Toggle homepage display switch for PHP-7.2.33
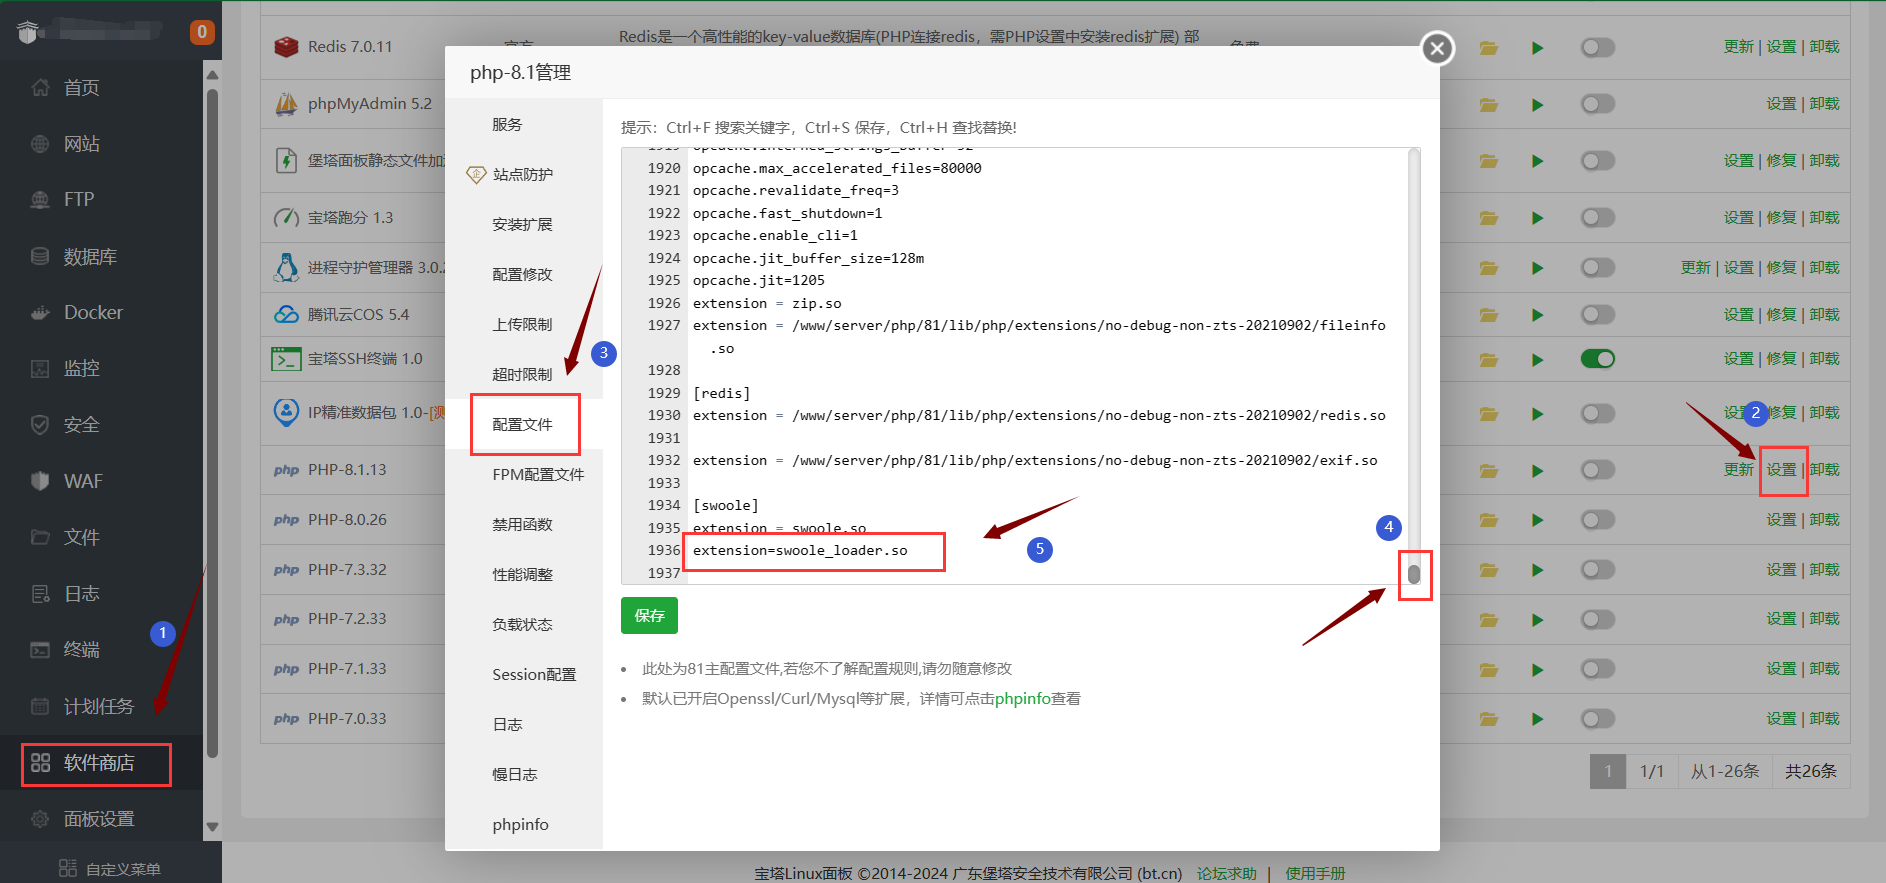The width and height of the screenshot is (1886, 883). click(1598, 619)
